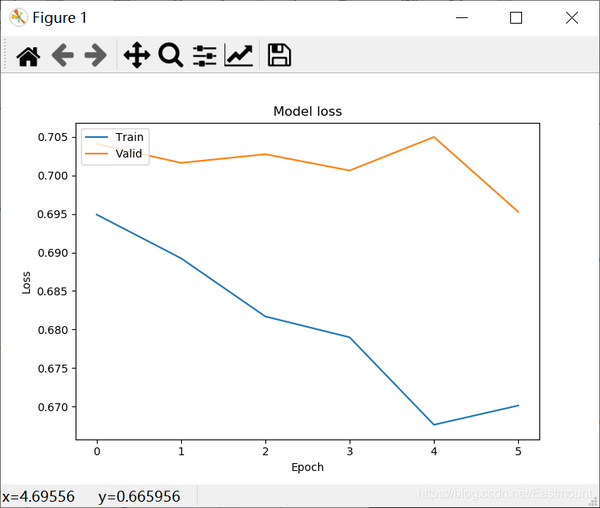The image size is (600, 508).
Task: Click the x-axis tick label 3
Action: click(x=350, y=451)
